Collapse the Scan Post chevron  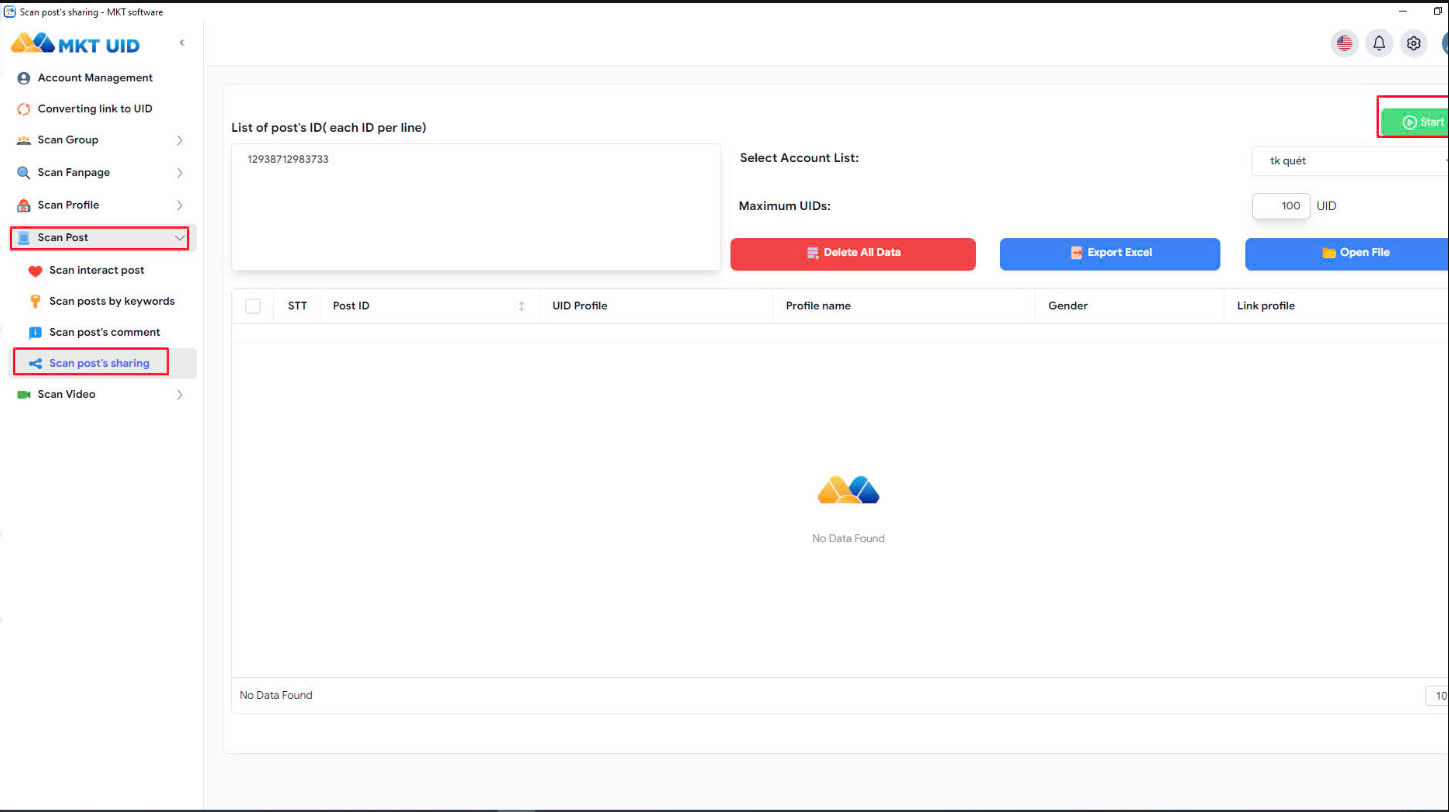click(179, 238)
